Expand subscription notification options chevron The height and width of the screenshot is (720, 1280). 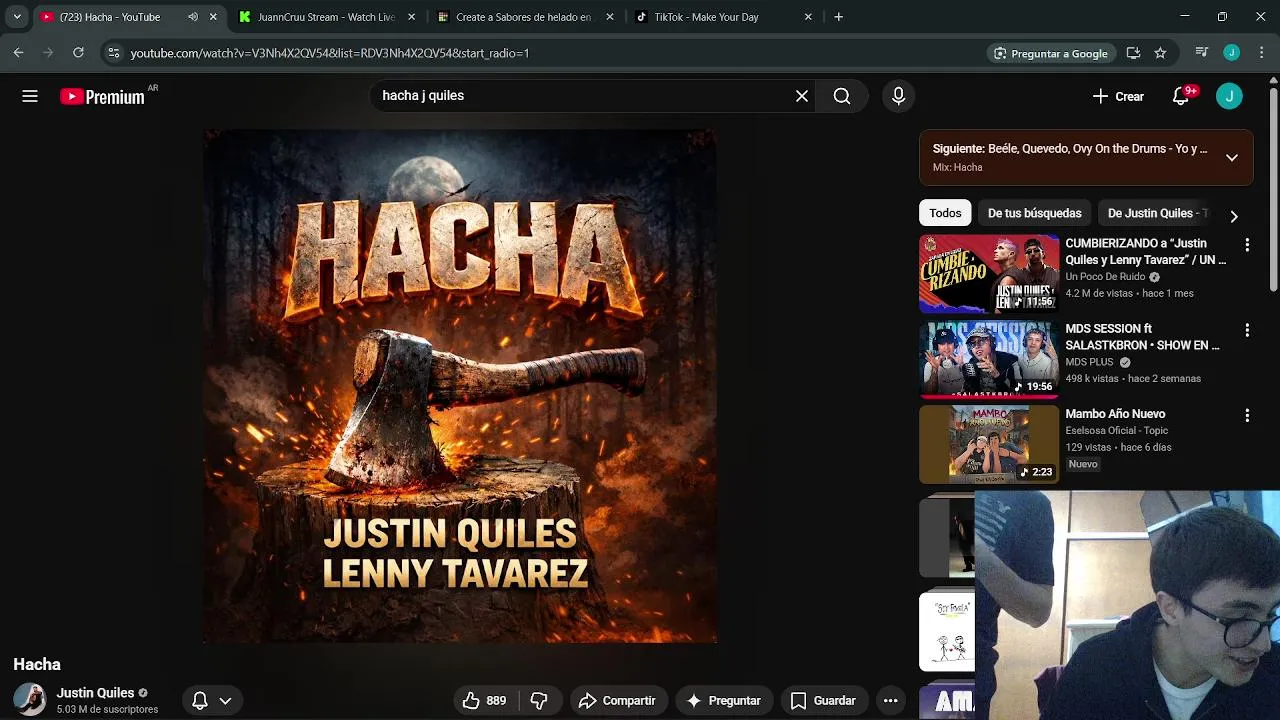(225, 701)
